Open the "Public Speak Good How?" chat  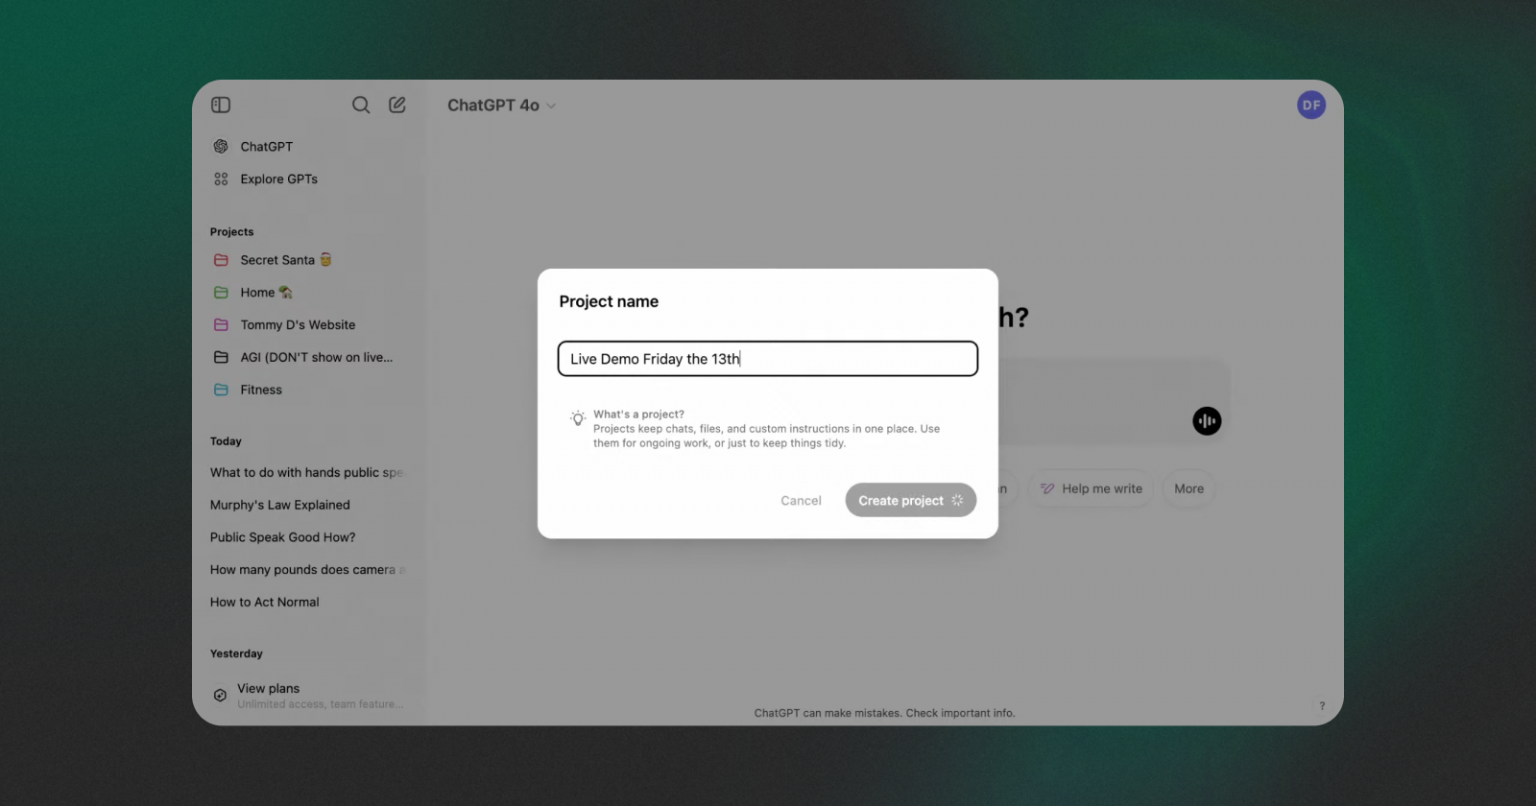[x=283, y=537]
